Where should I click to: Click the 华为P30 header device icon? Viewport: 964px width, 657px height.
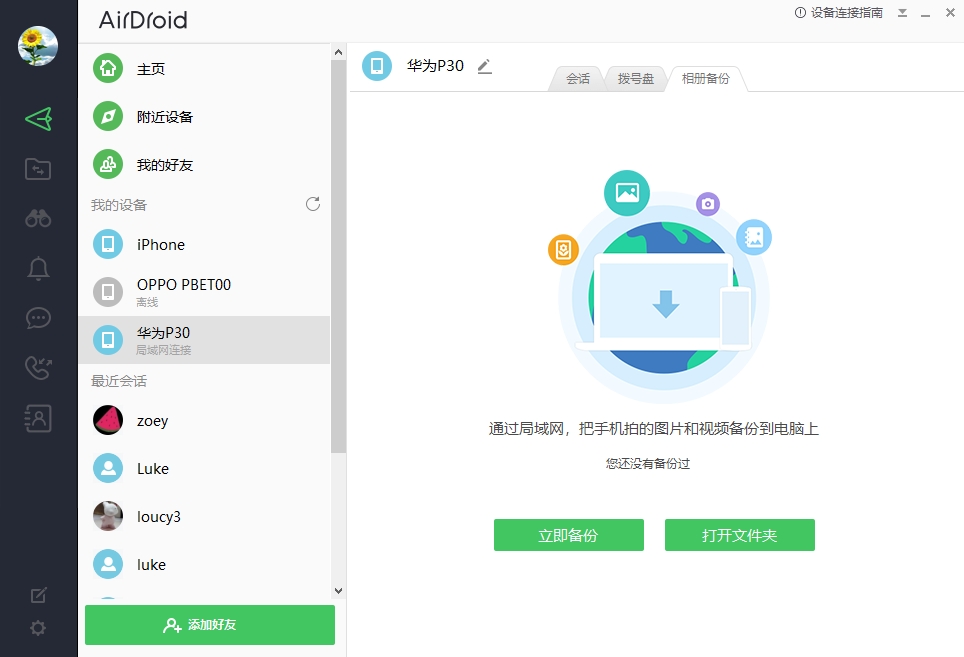(x=377, y=66)
